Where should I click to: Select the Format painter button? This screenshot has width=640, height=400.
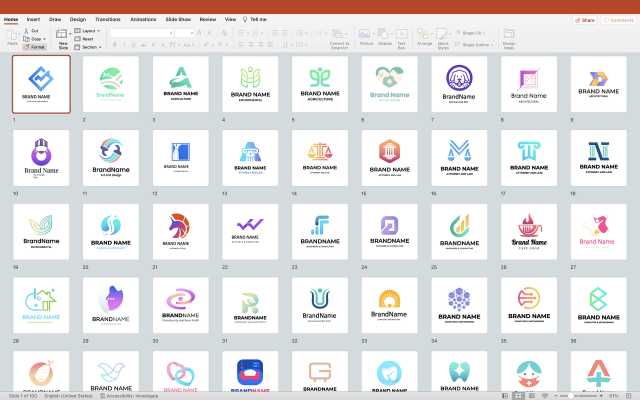click(x=34, y=47)
